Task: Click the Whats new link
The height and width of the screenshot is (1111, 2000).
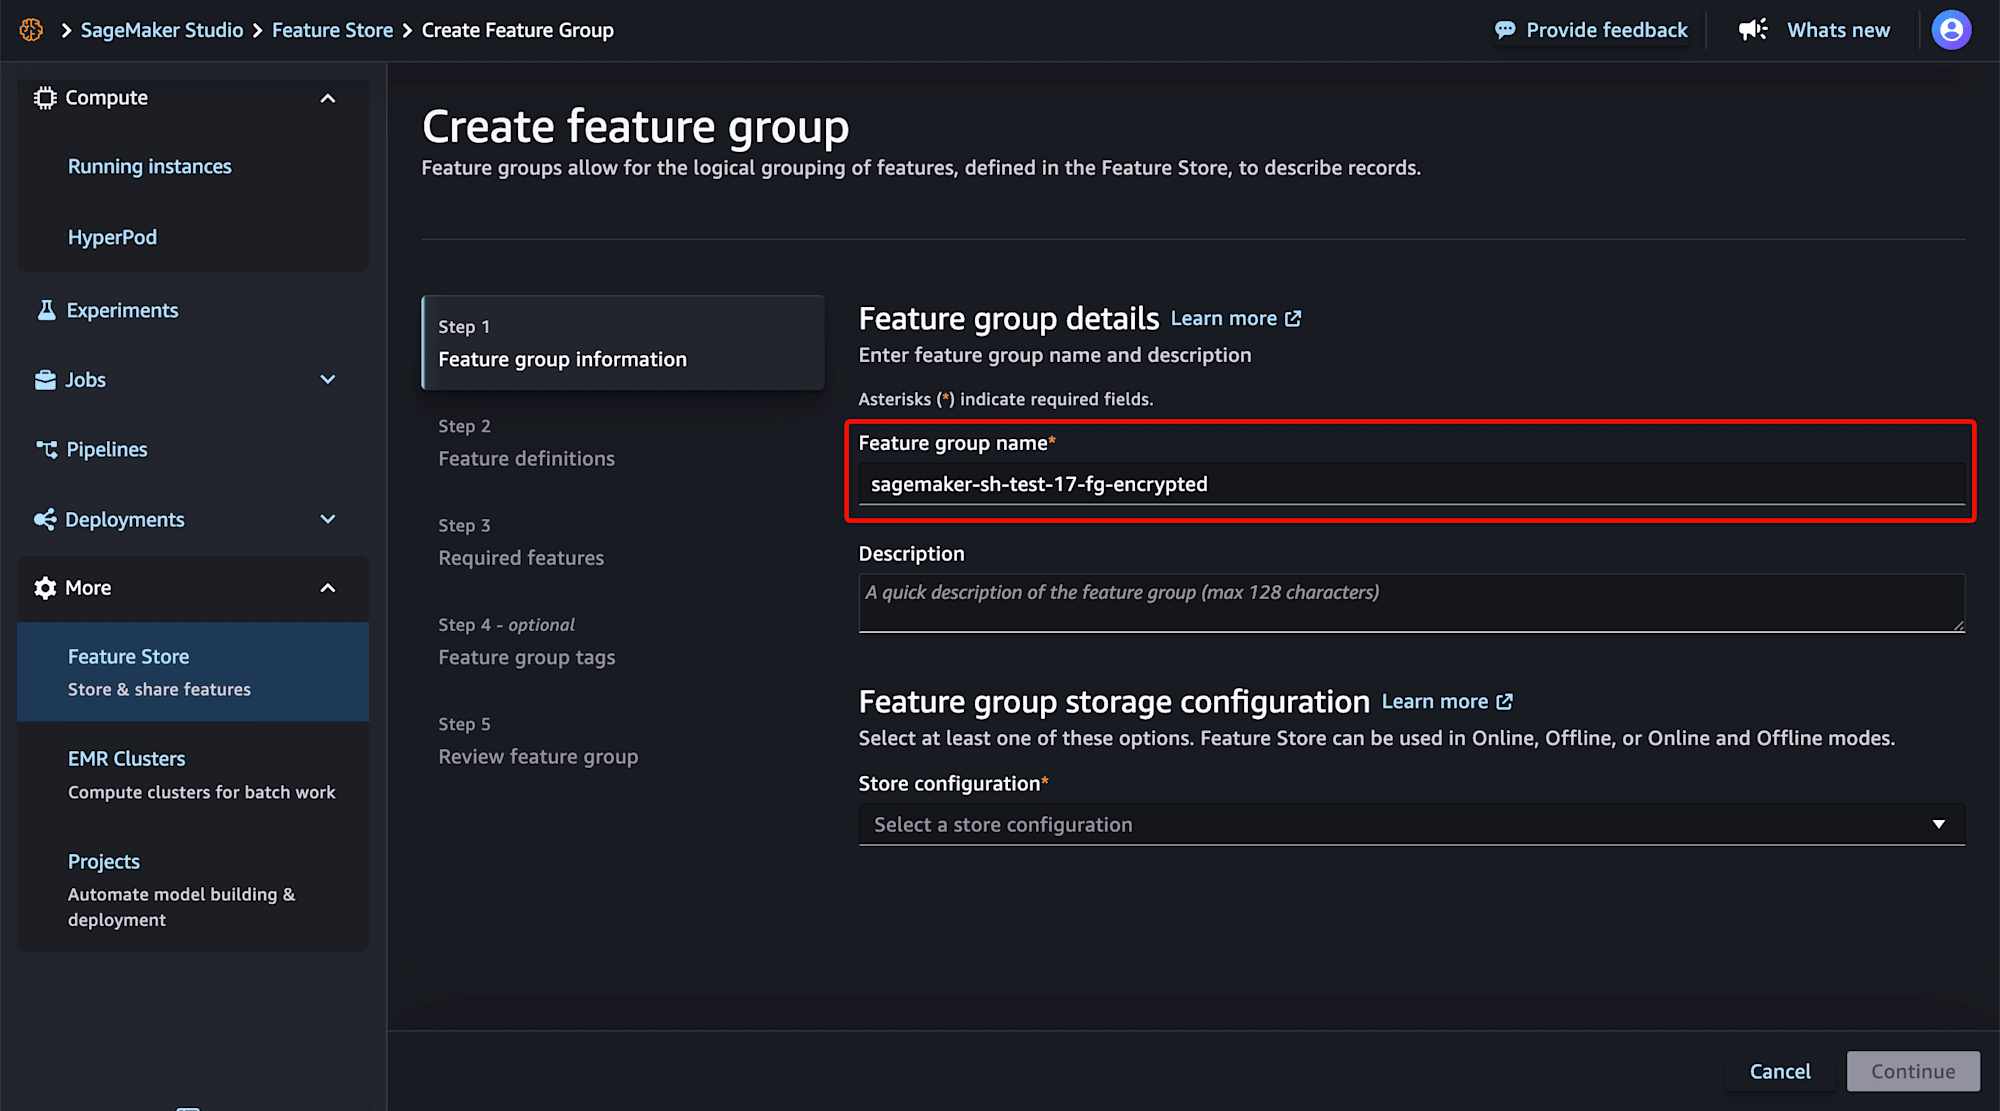Action: coord(1838,30)
